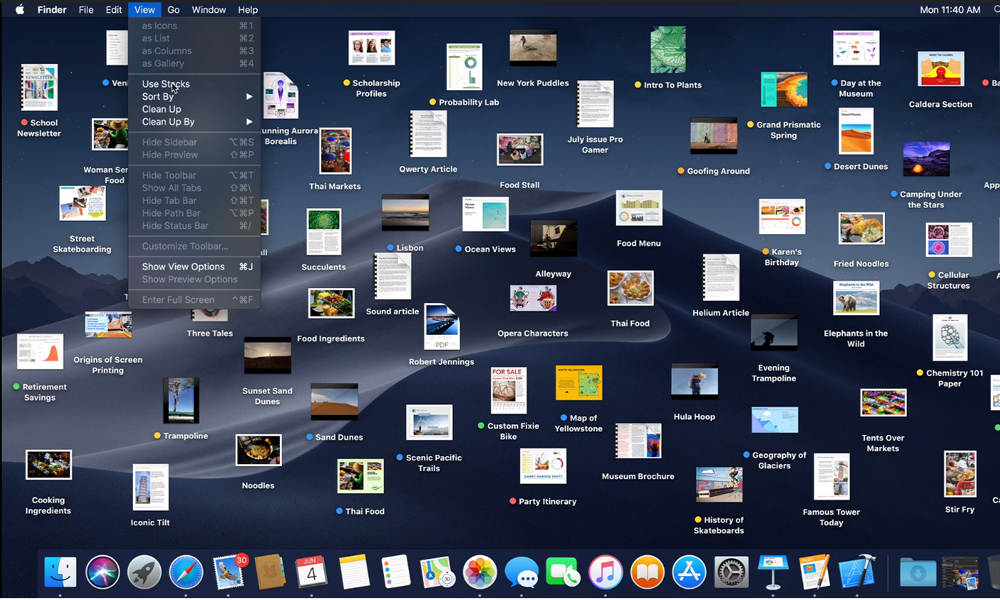Click the Apple logo menu
The height and width of the screenshot is (600, 1000).
pyautogui.click(x=19, y=10)
